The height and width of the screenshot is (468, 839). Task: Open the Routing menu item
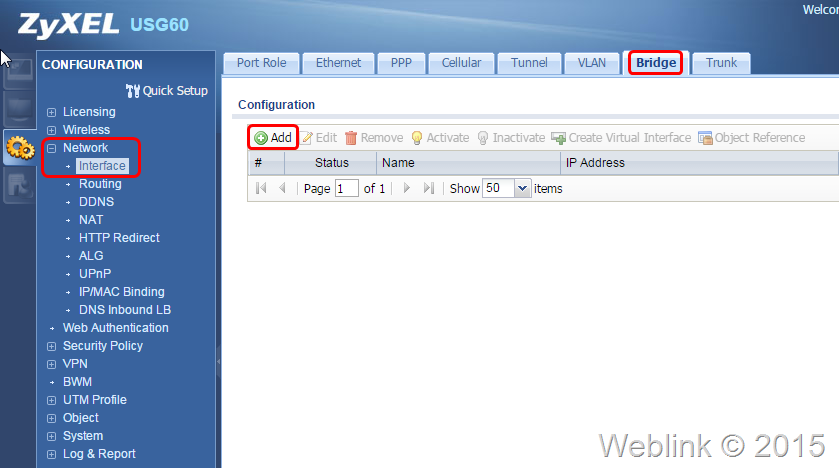pyautogui.click(x=100, y=184)
